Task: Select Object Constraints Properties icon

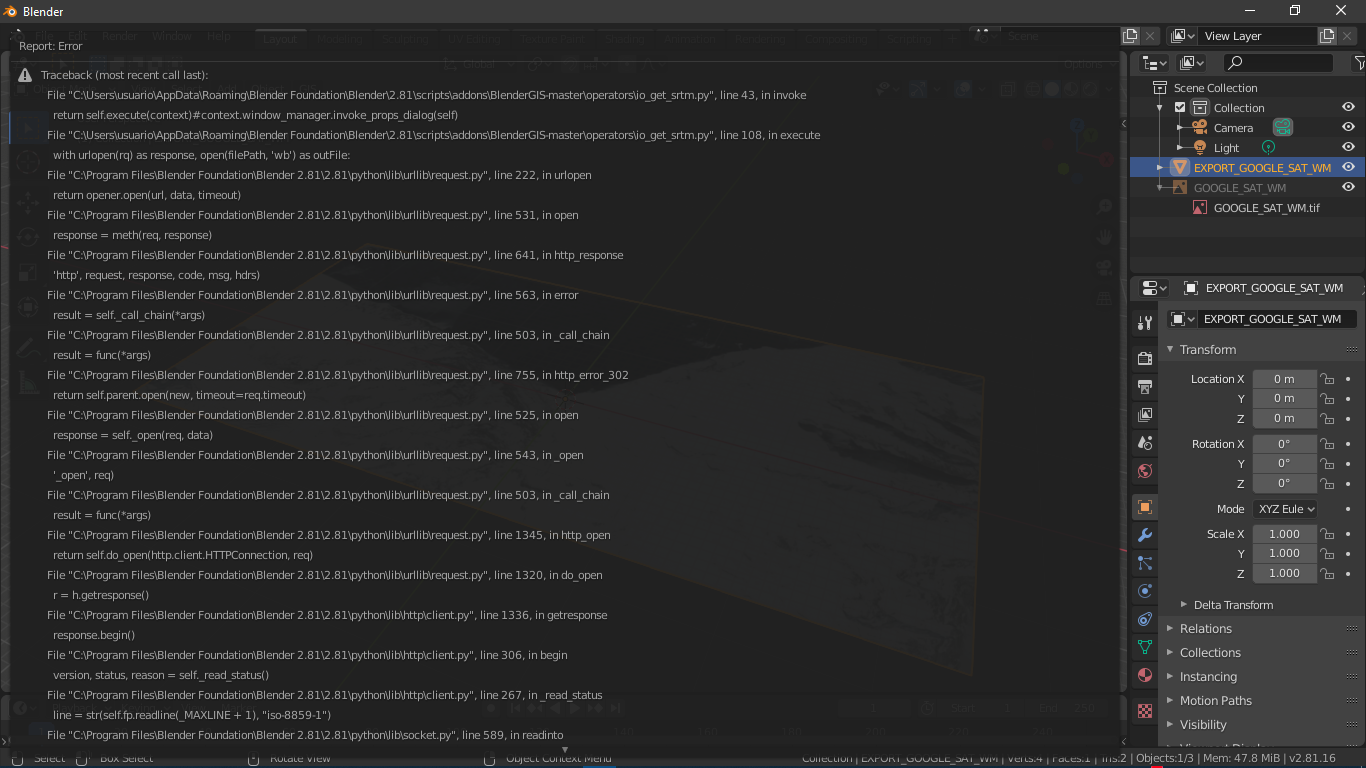Action: point(1143,619)
